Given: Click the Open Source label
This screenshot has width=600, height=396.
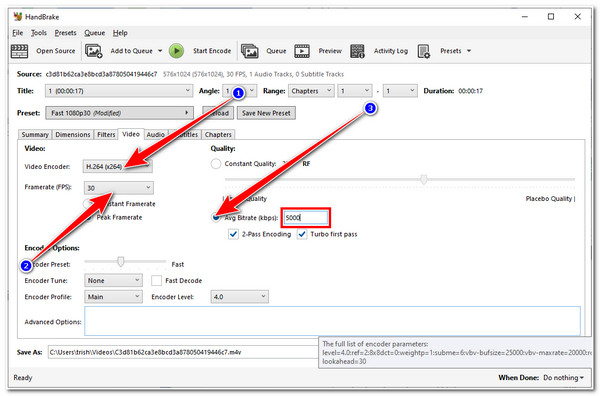Looking at the screenshot, I should point(56,51).
